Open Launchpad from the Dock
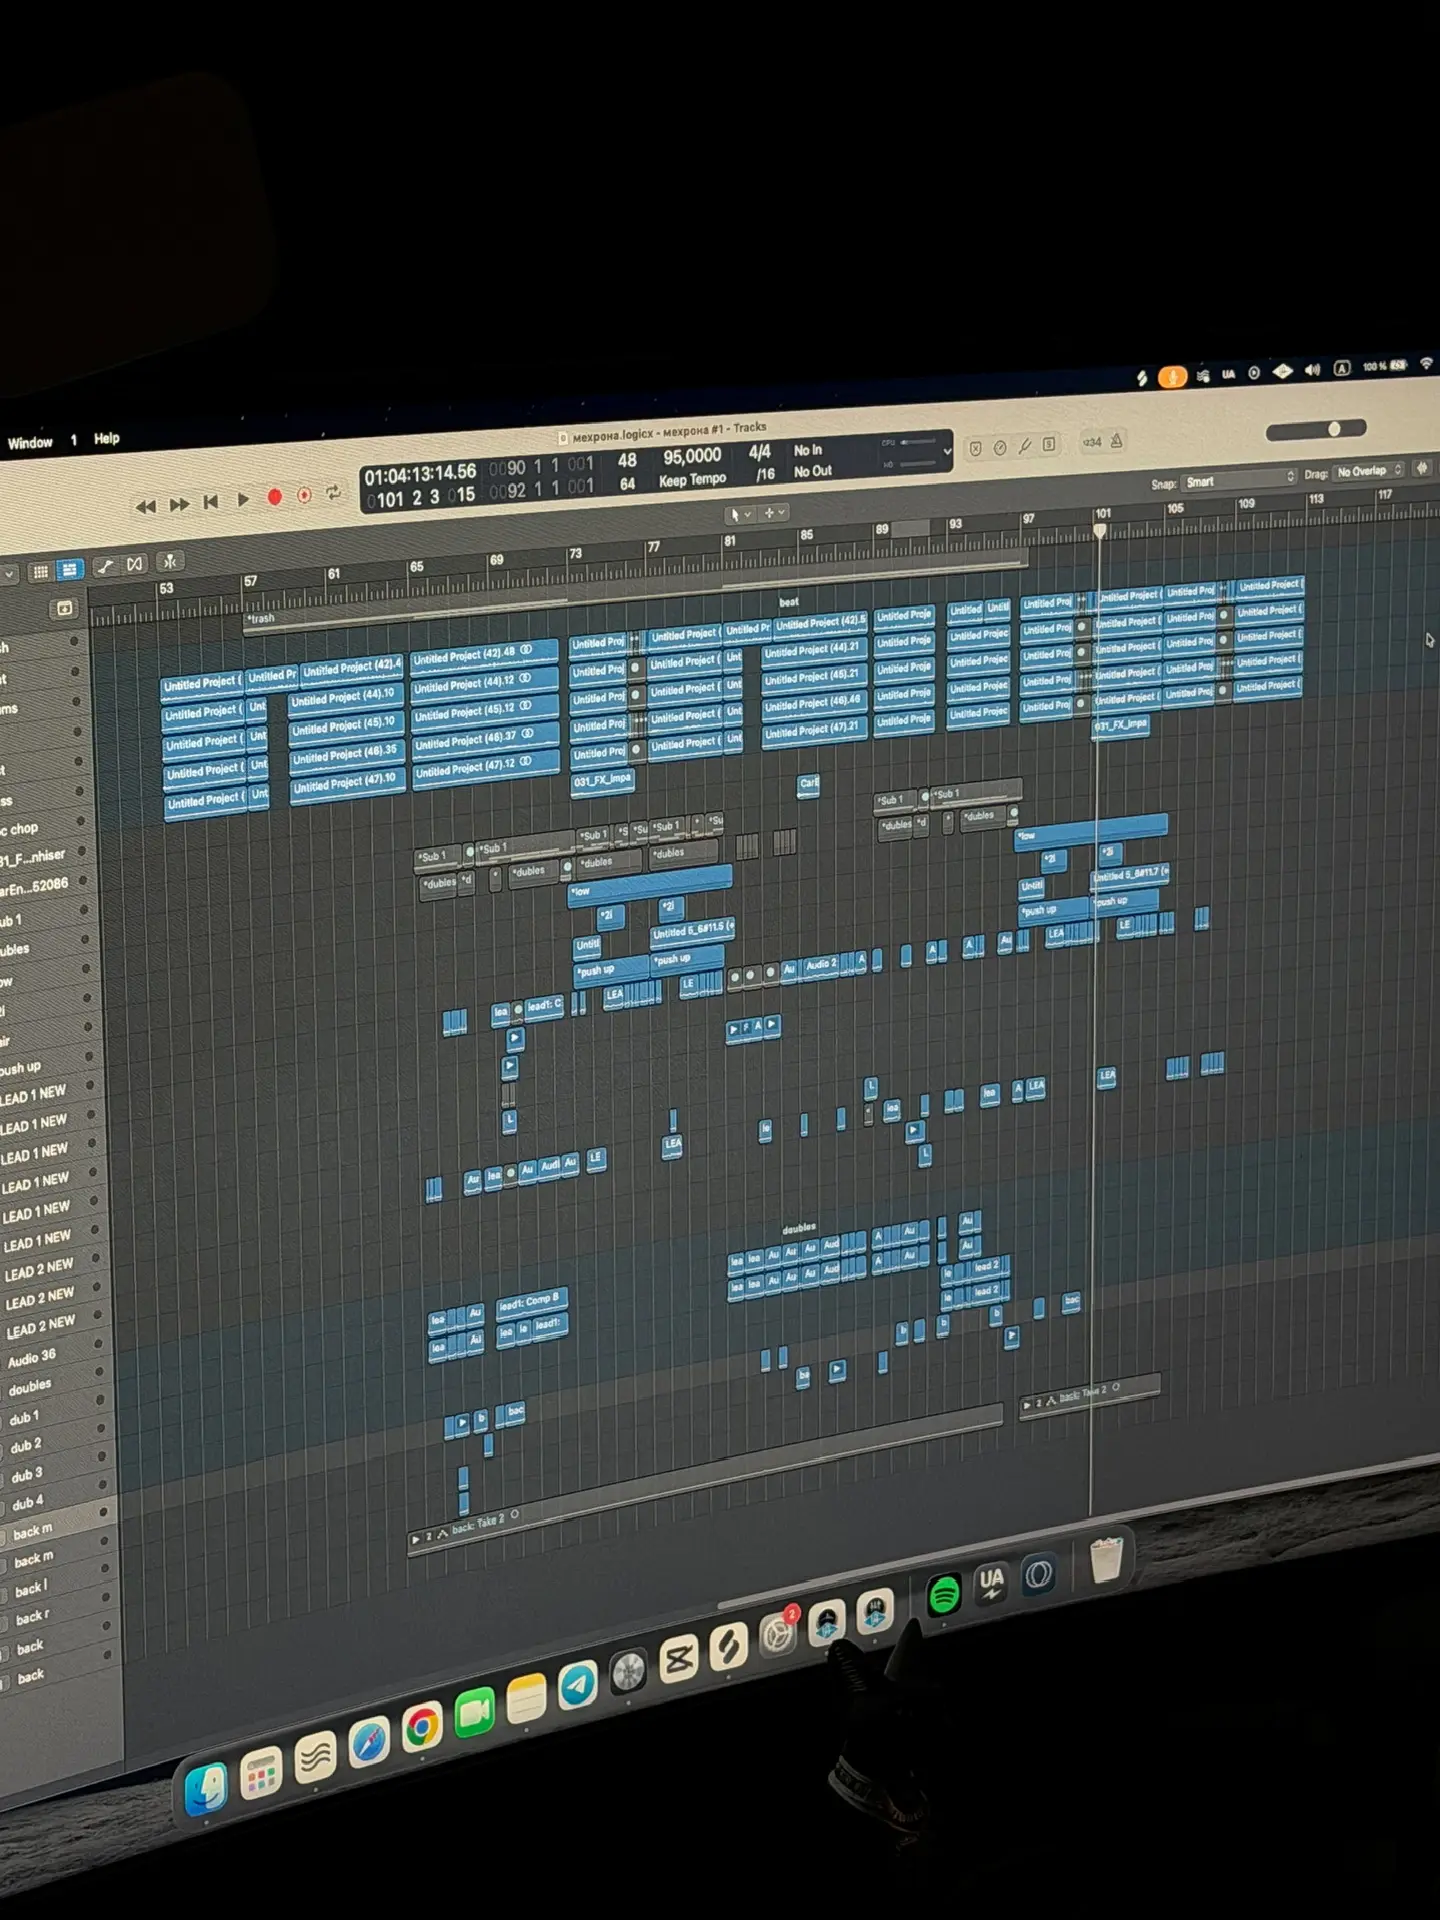Image resolution: width=1440 pixels, height=1920 pixels. [262, 1774]
